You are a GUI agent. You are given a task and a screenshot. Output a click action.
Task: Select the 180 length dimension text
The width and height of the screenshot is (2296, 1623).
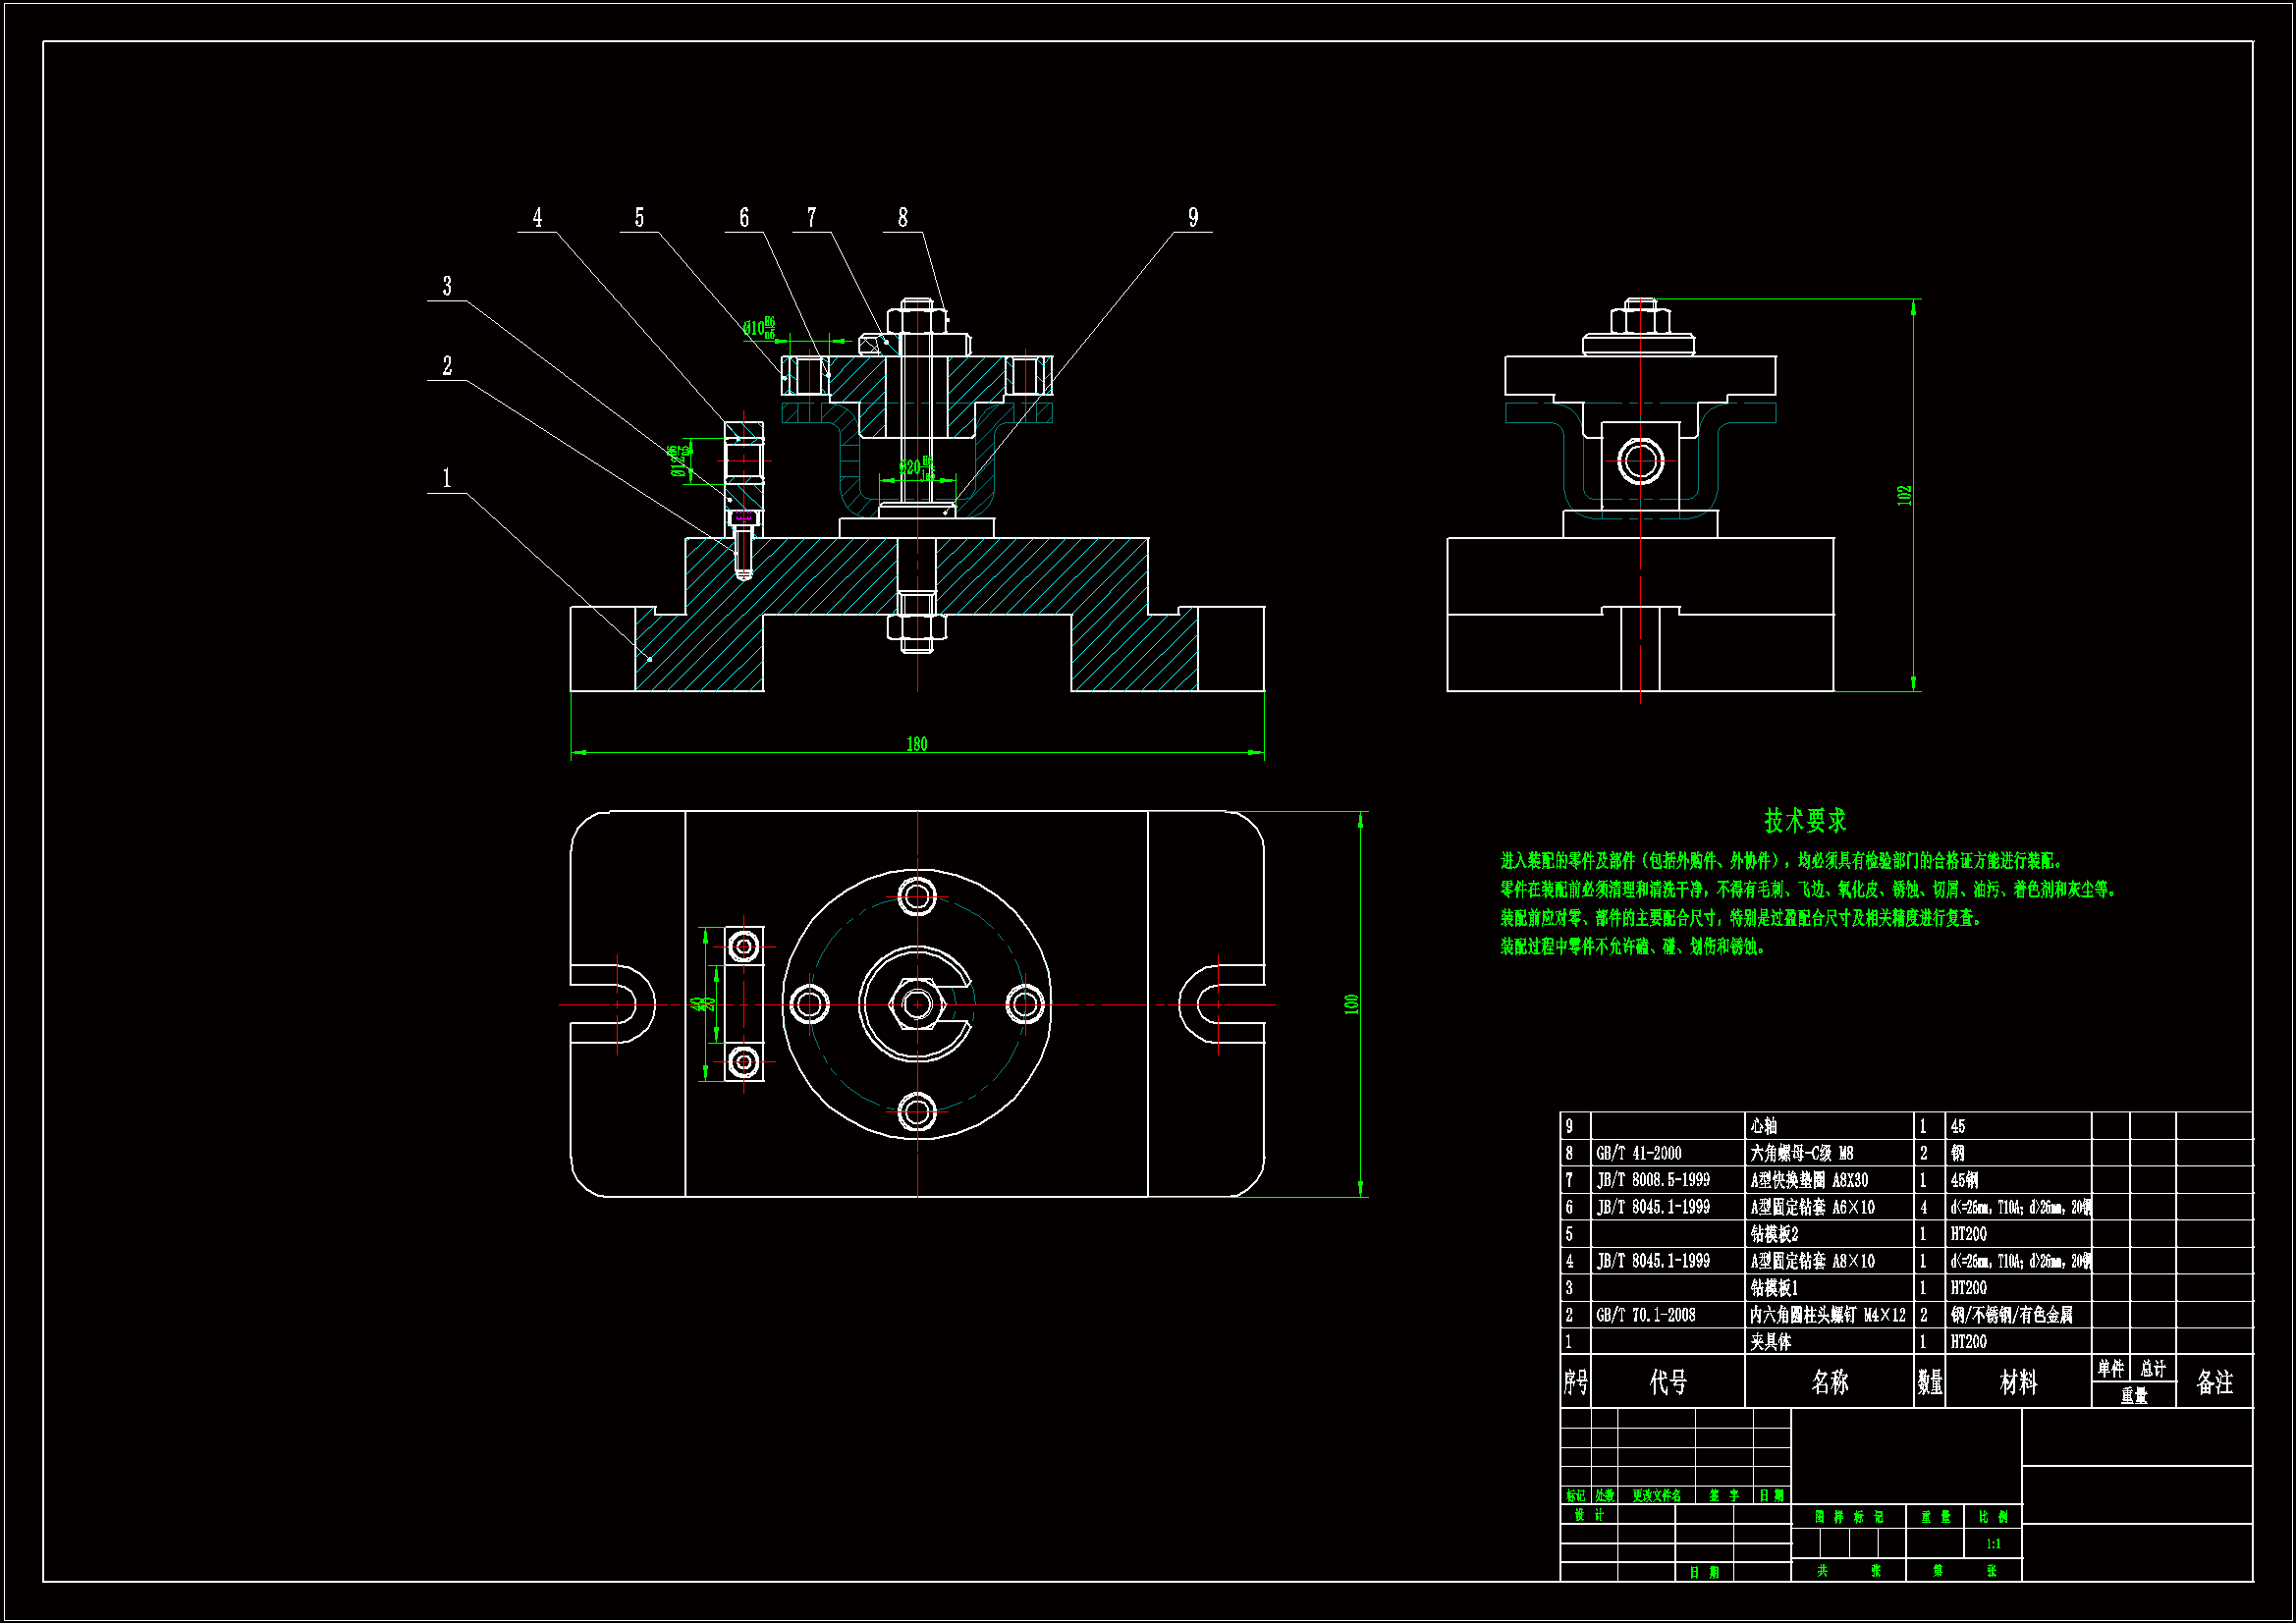tap(916, 744)
